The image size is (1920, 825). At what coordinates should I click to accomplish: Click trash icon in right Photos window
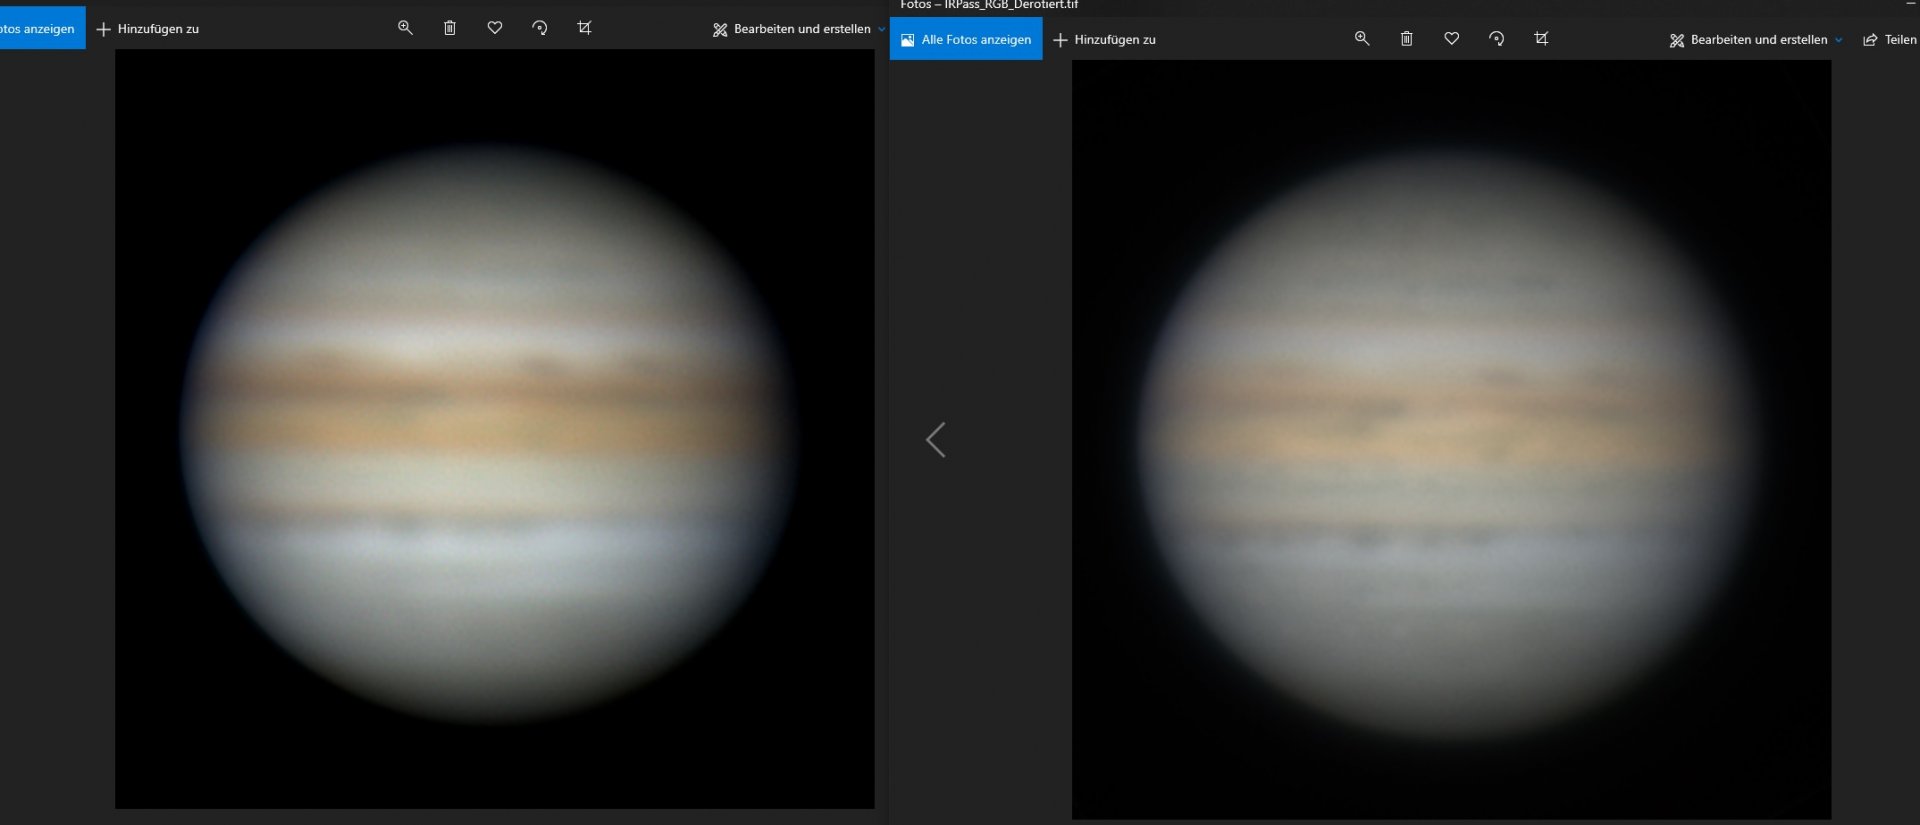[1407, 38]
